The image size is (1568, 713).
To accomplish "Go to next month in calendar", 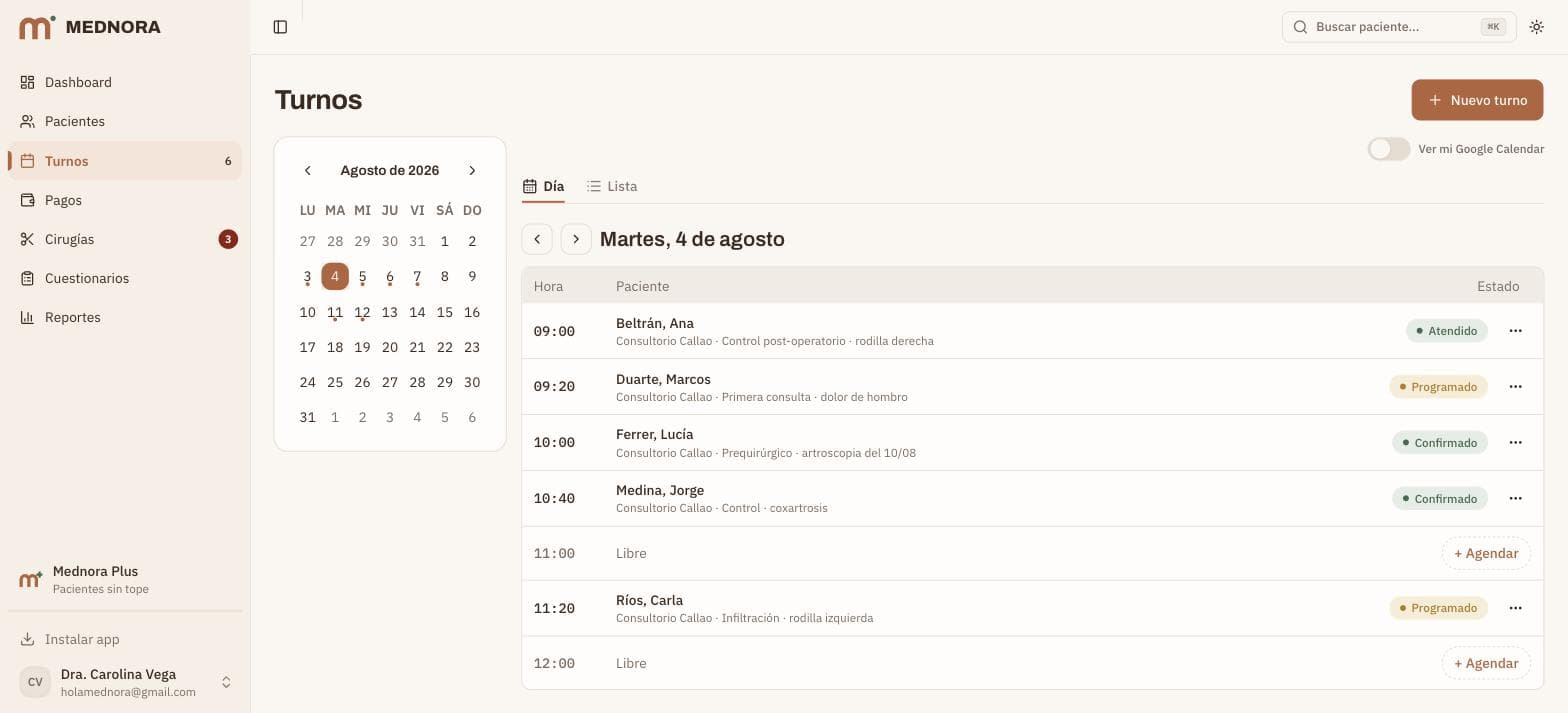I will [x=472, y=171].
